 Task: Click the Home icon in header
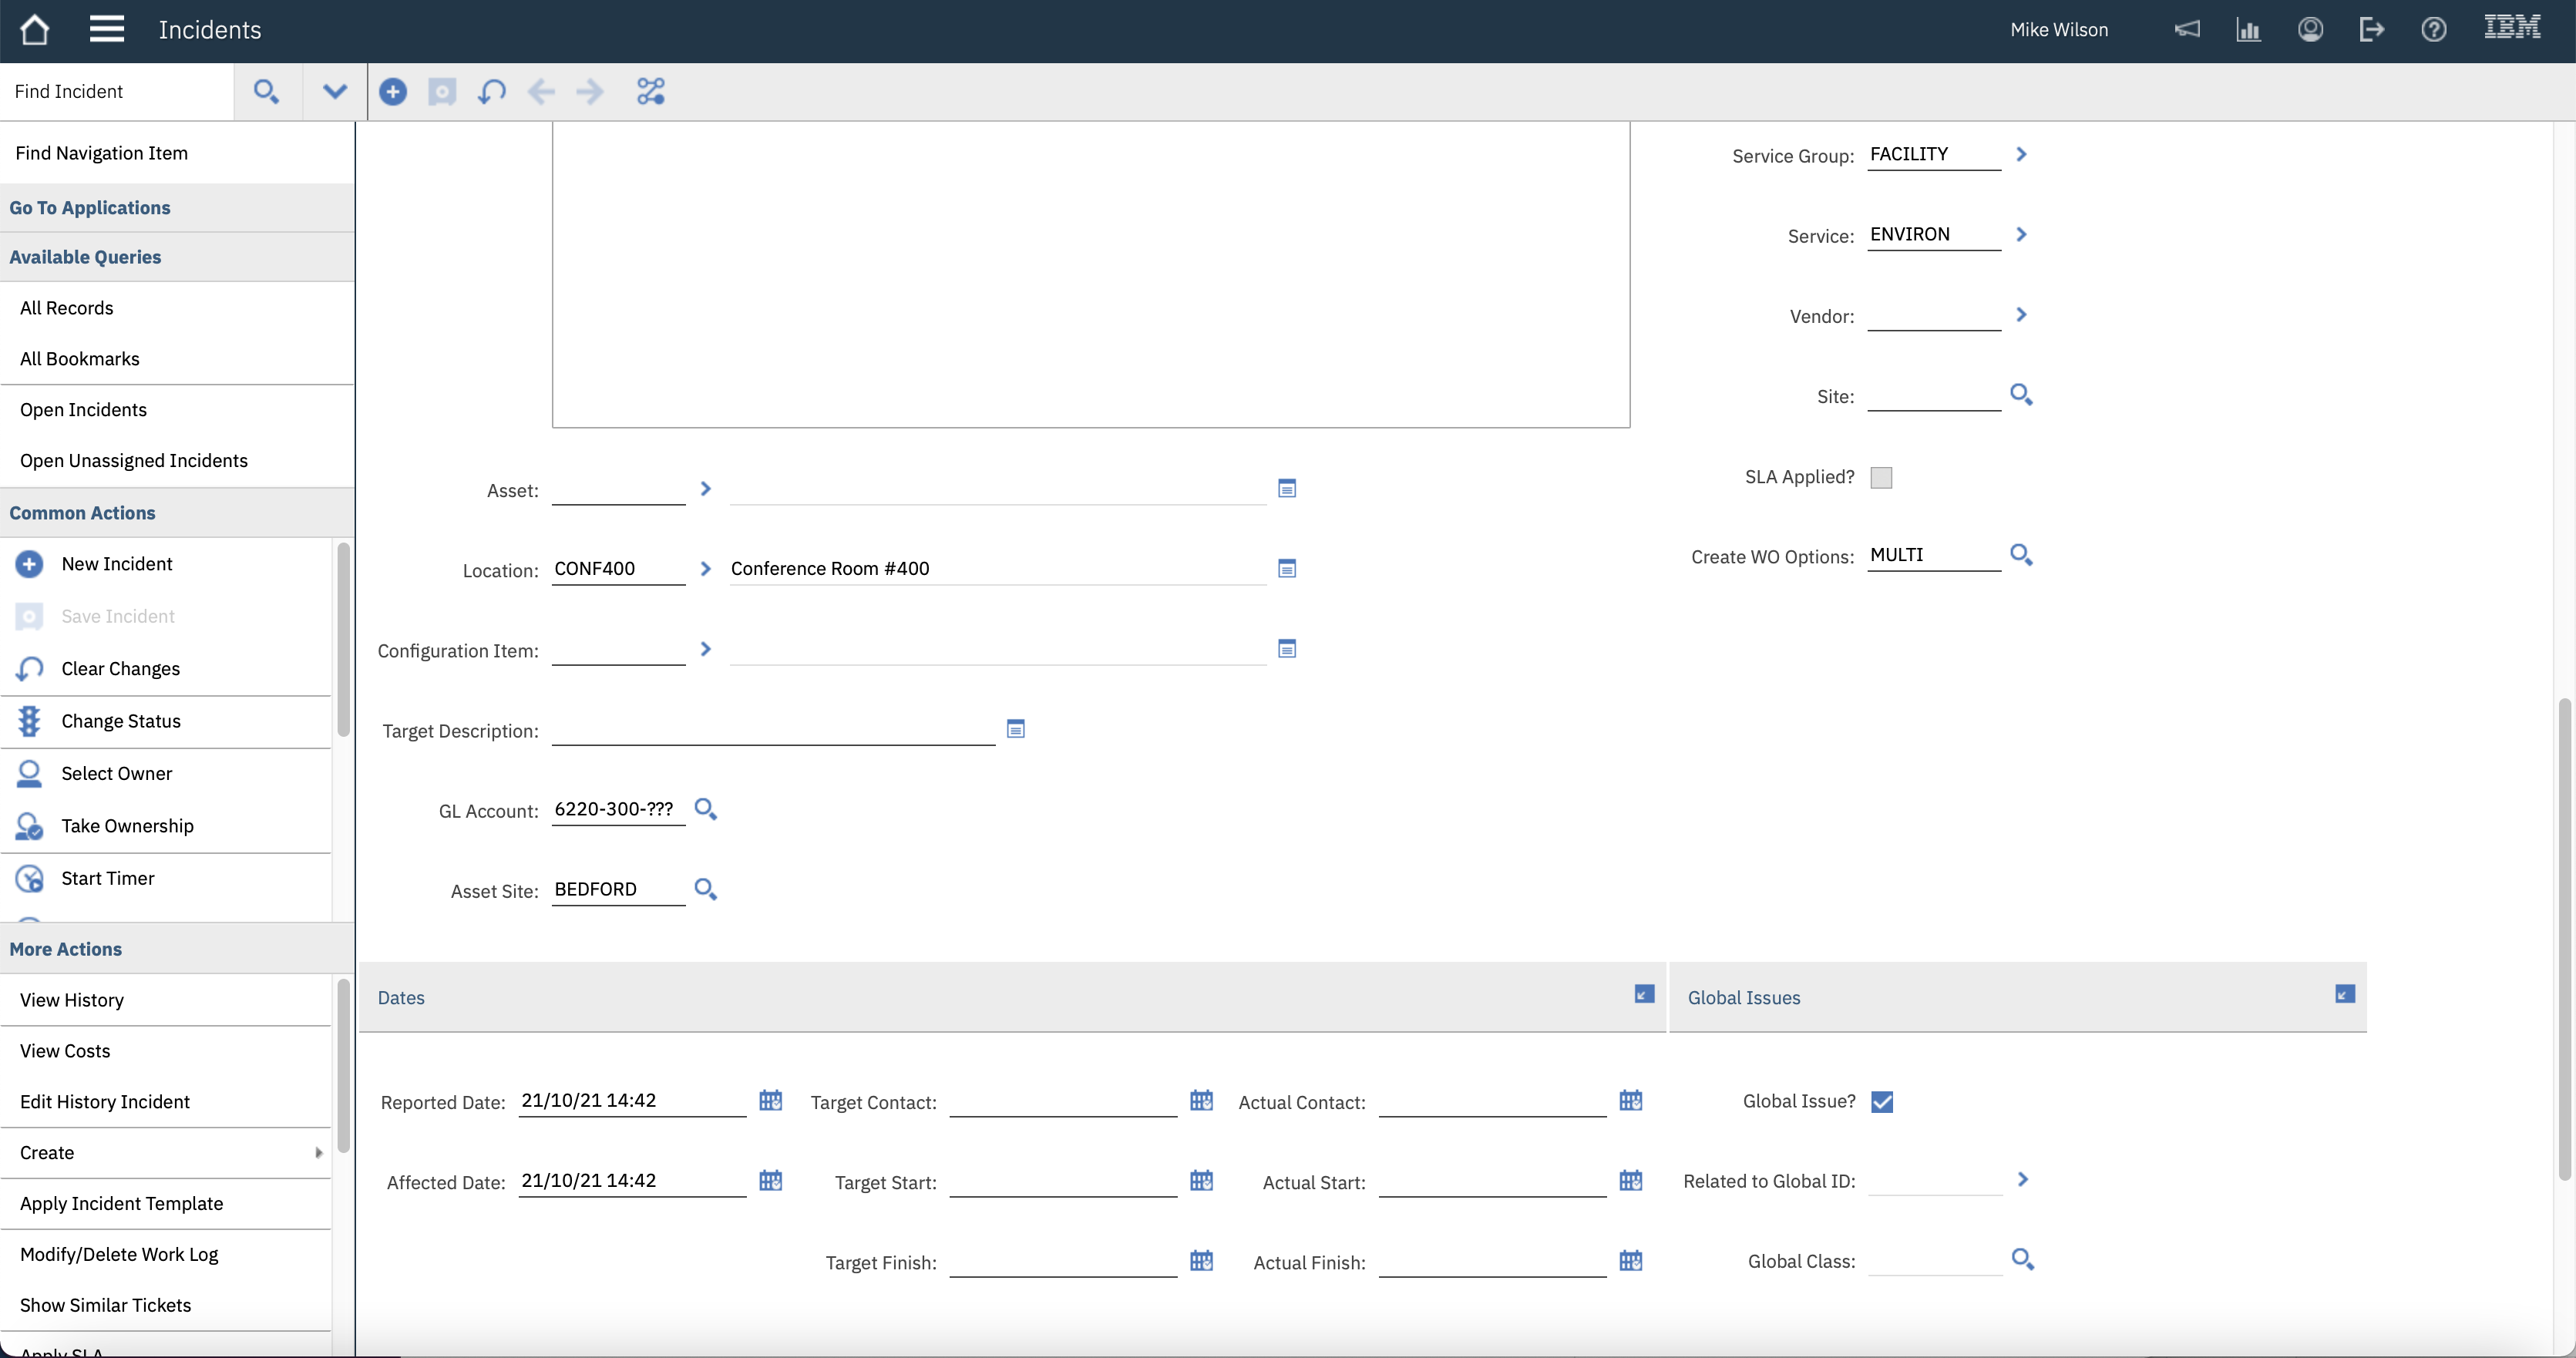35,30
